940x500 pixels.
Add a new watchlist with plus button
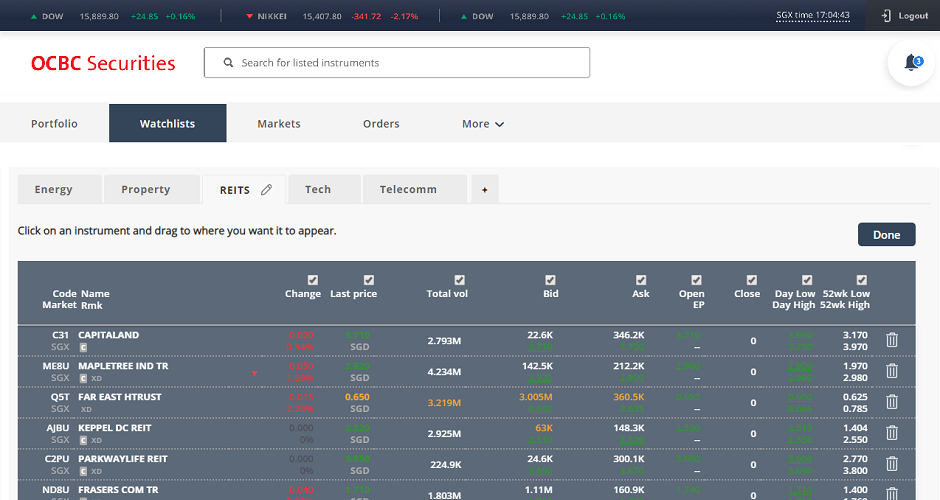(485, 189)
